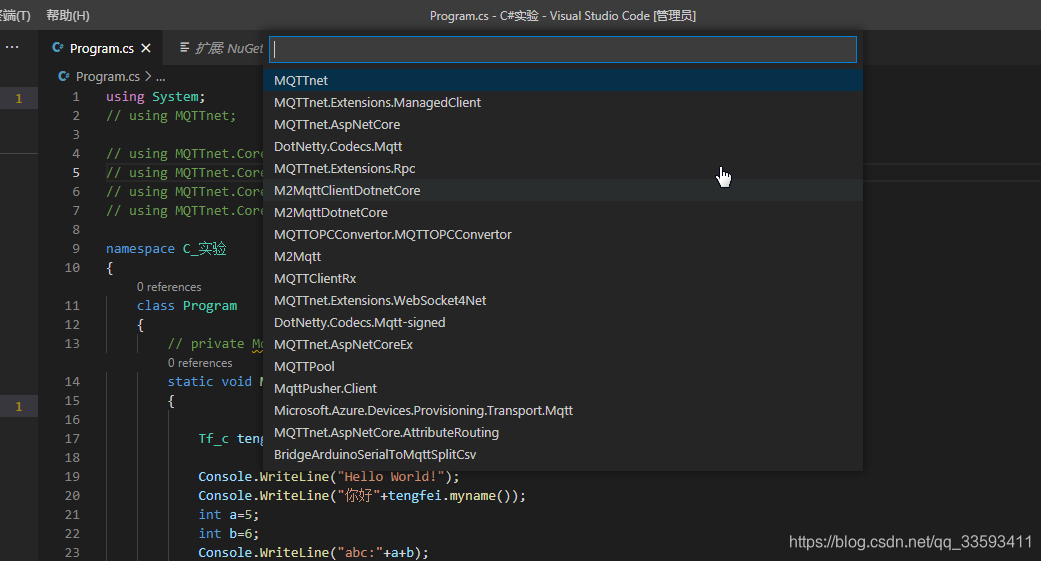
Task: Choose BridgeArduinoSerialToMqttSplitCsv package
Action: tap(563, 454)
